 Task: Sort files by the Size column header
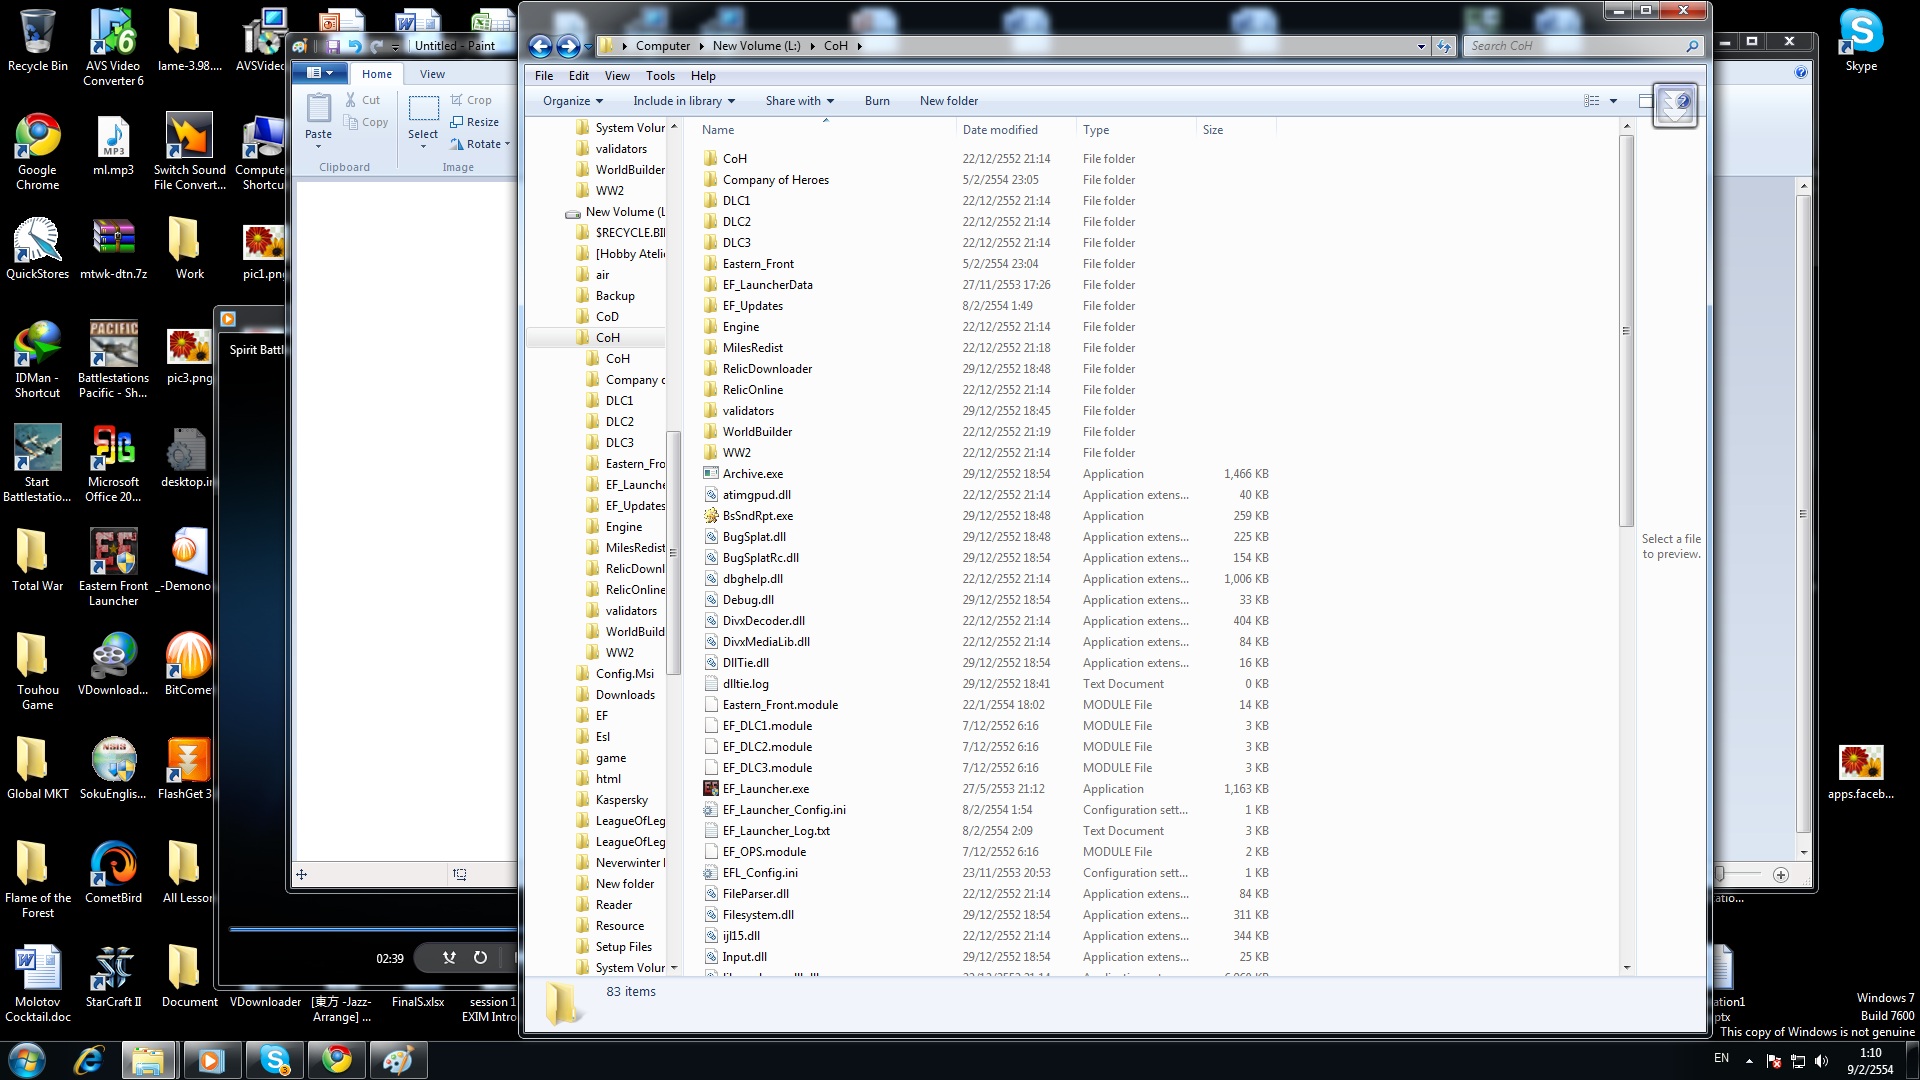click(x=1236, y=130)
